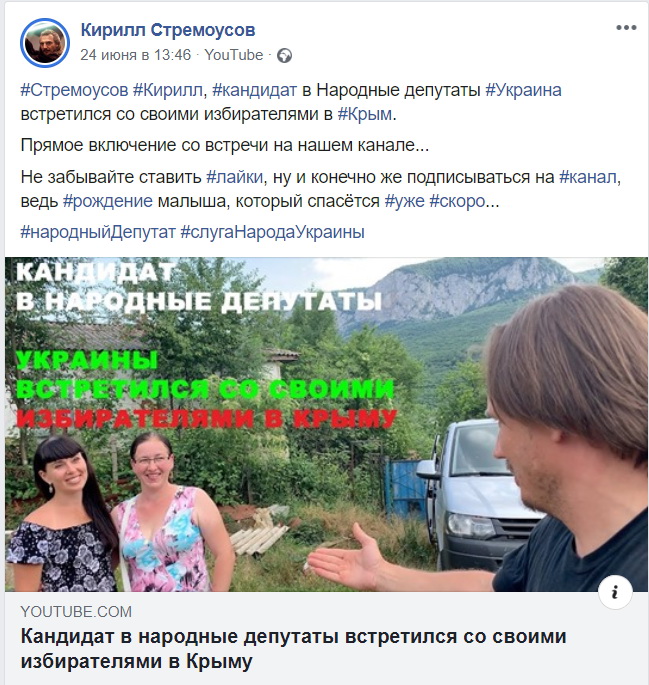The height and width of the screenshot is (685, 649).
Task: Follow the #кандидат hashtag link
Action: (254, 90)
